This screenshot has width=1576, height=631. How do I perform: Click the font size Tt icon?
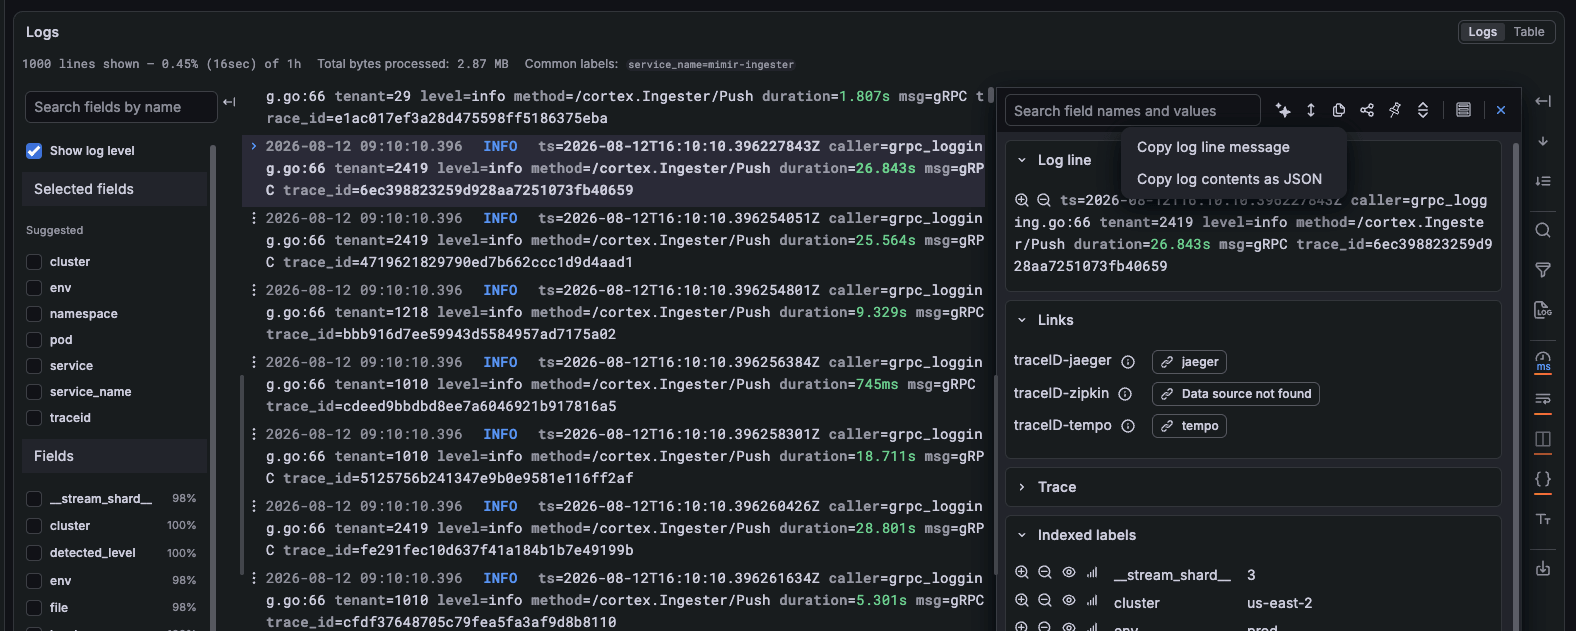(x=1543, y=519)
